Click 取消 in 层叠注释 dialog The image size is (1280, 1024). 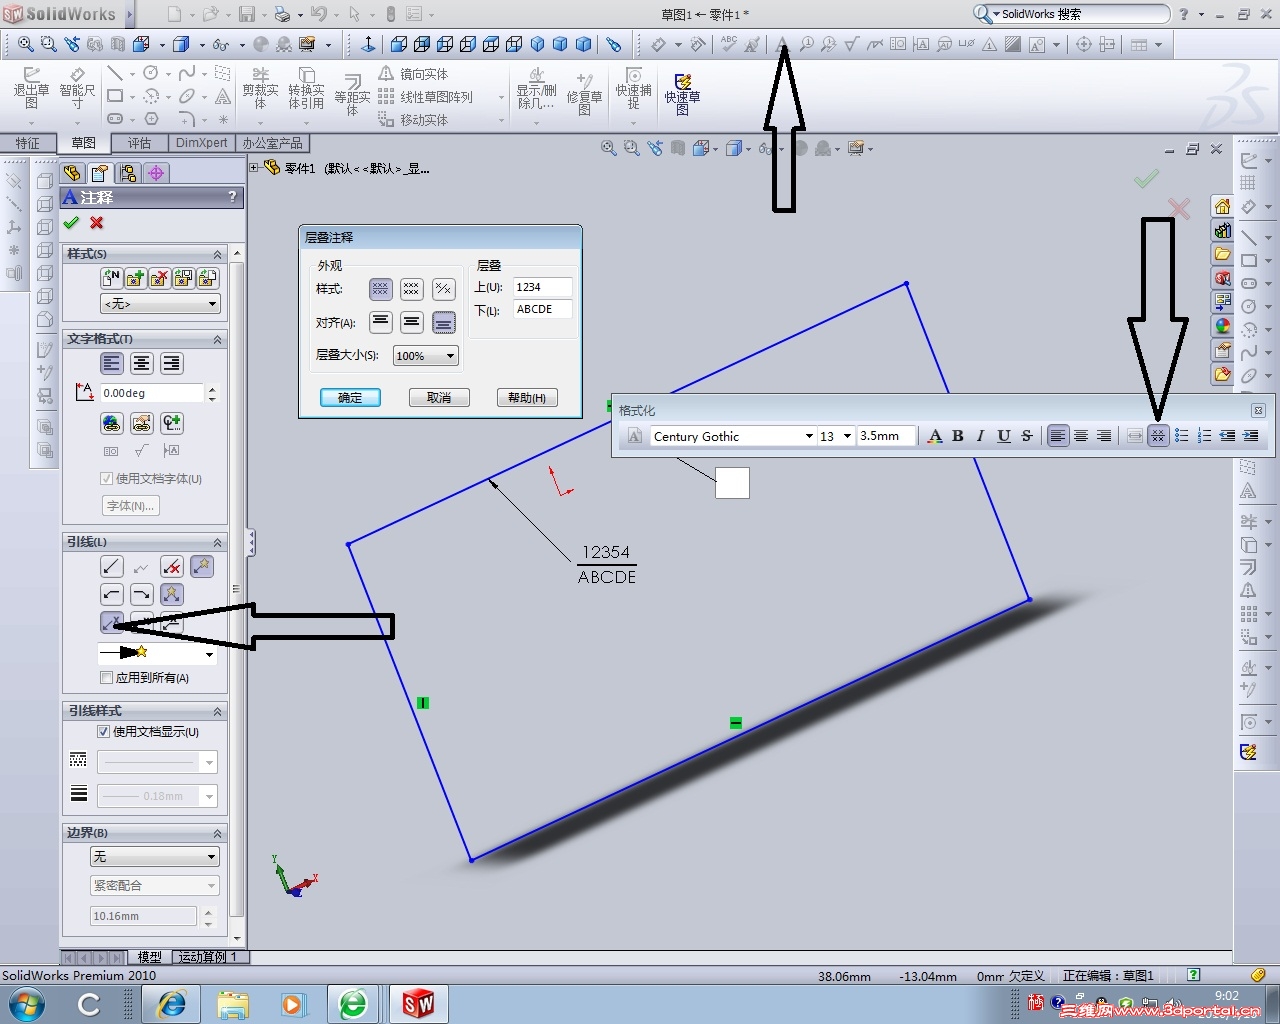439,398
